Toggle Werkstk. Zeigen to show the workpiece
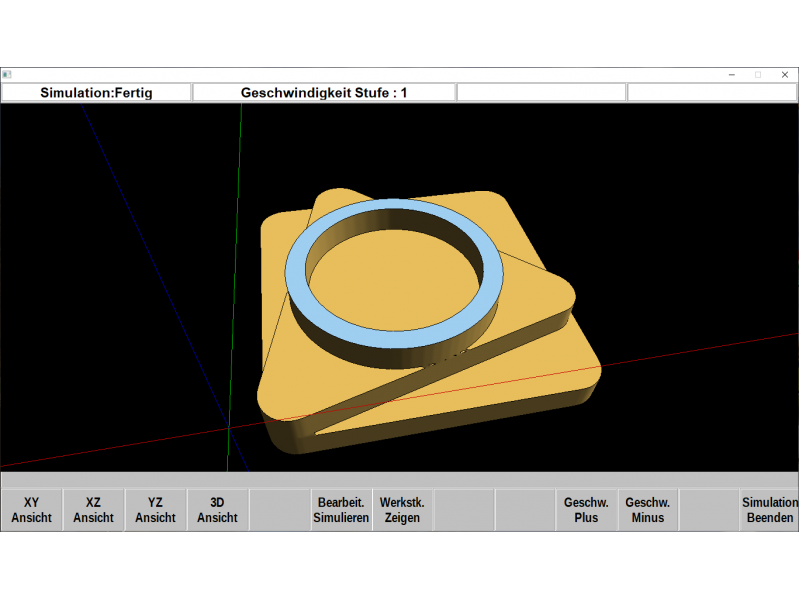Screen dimensions: 800x600 [x=403, y=509]
